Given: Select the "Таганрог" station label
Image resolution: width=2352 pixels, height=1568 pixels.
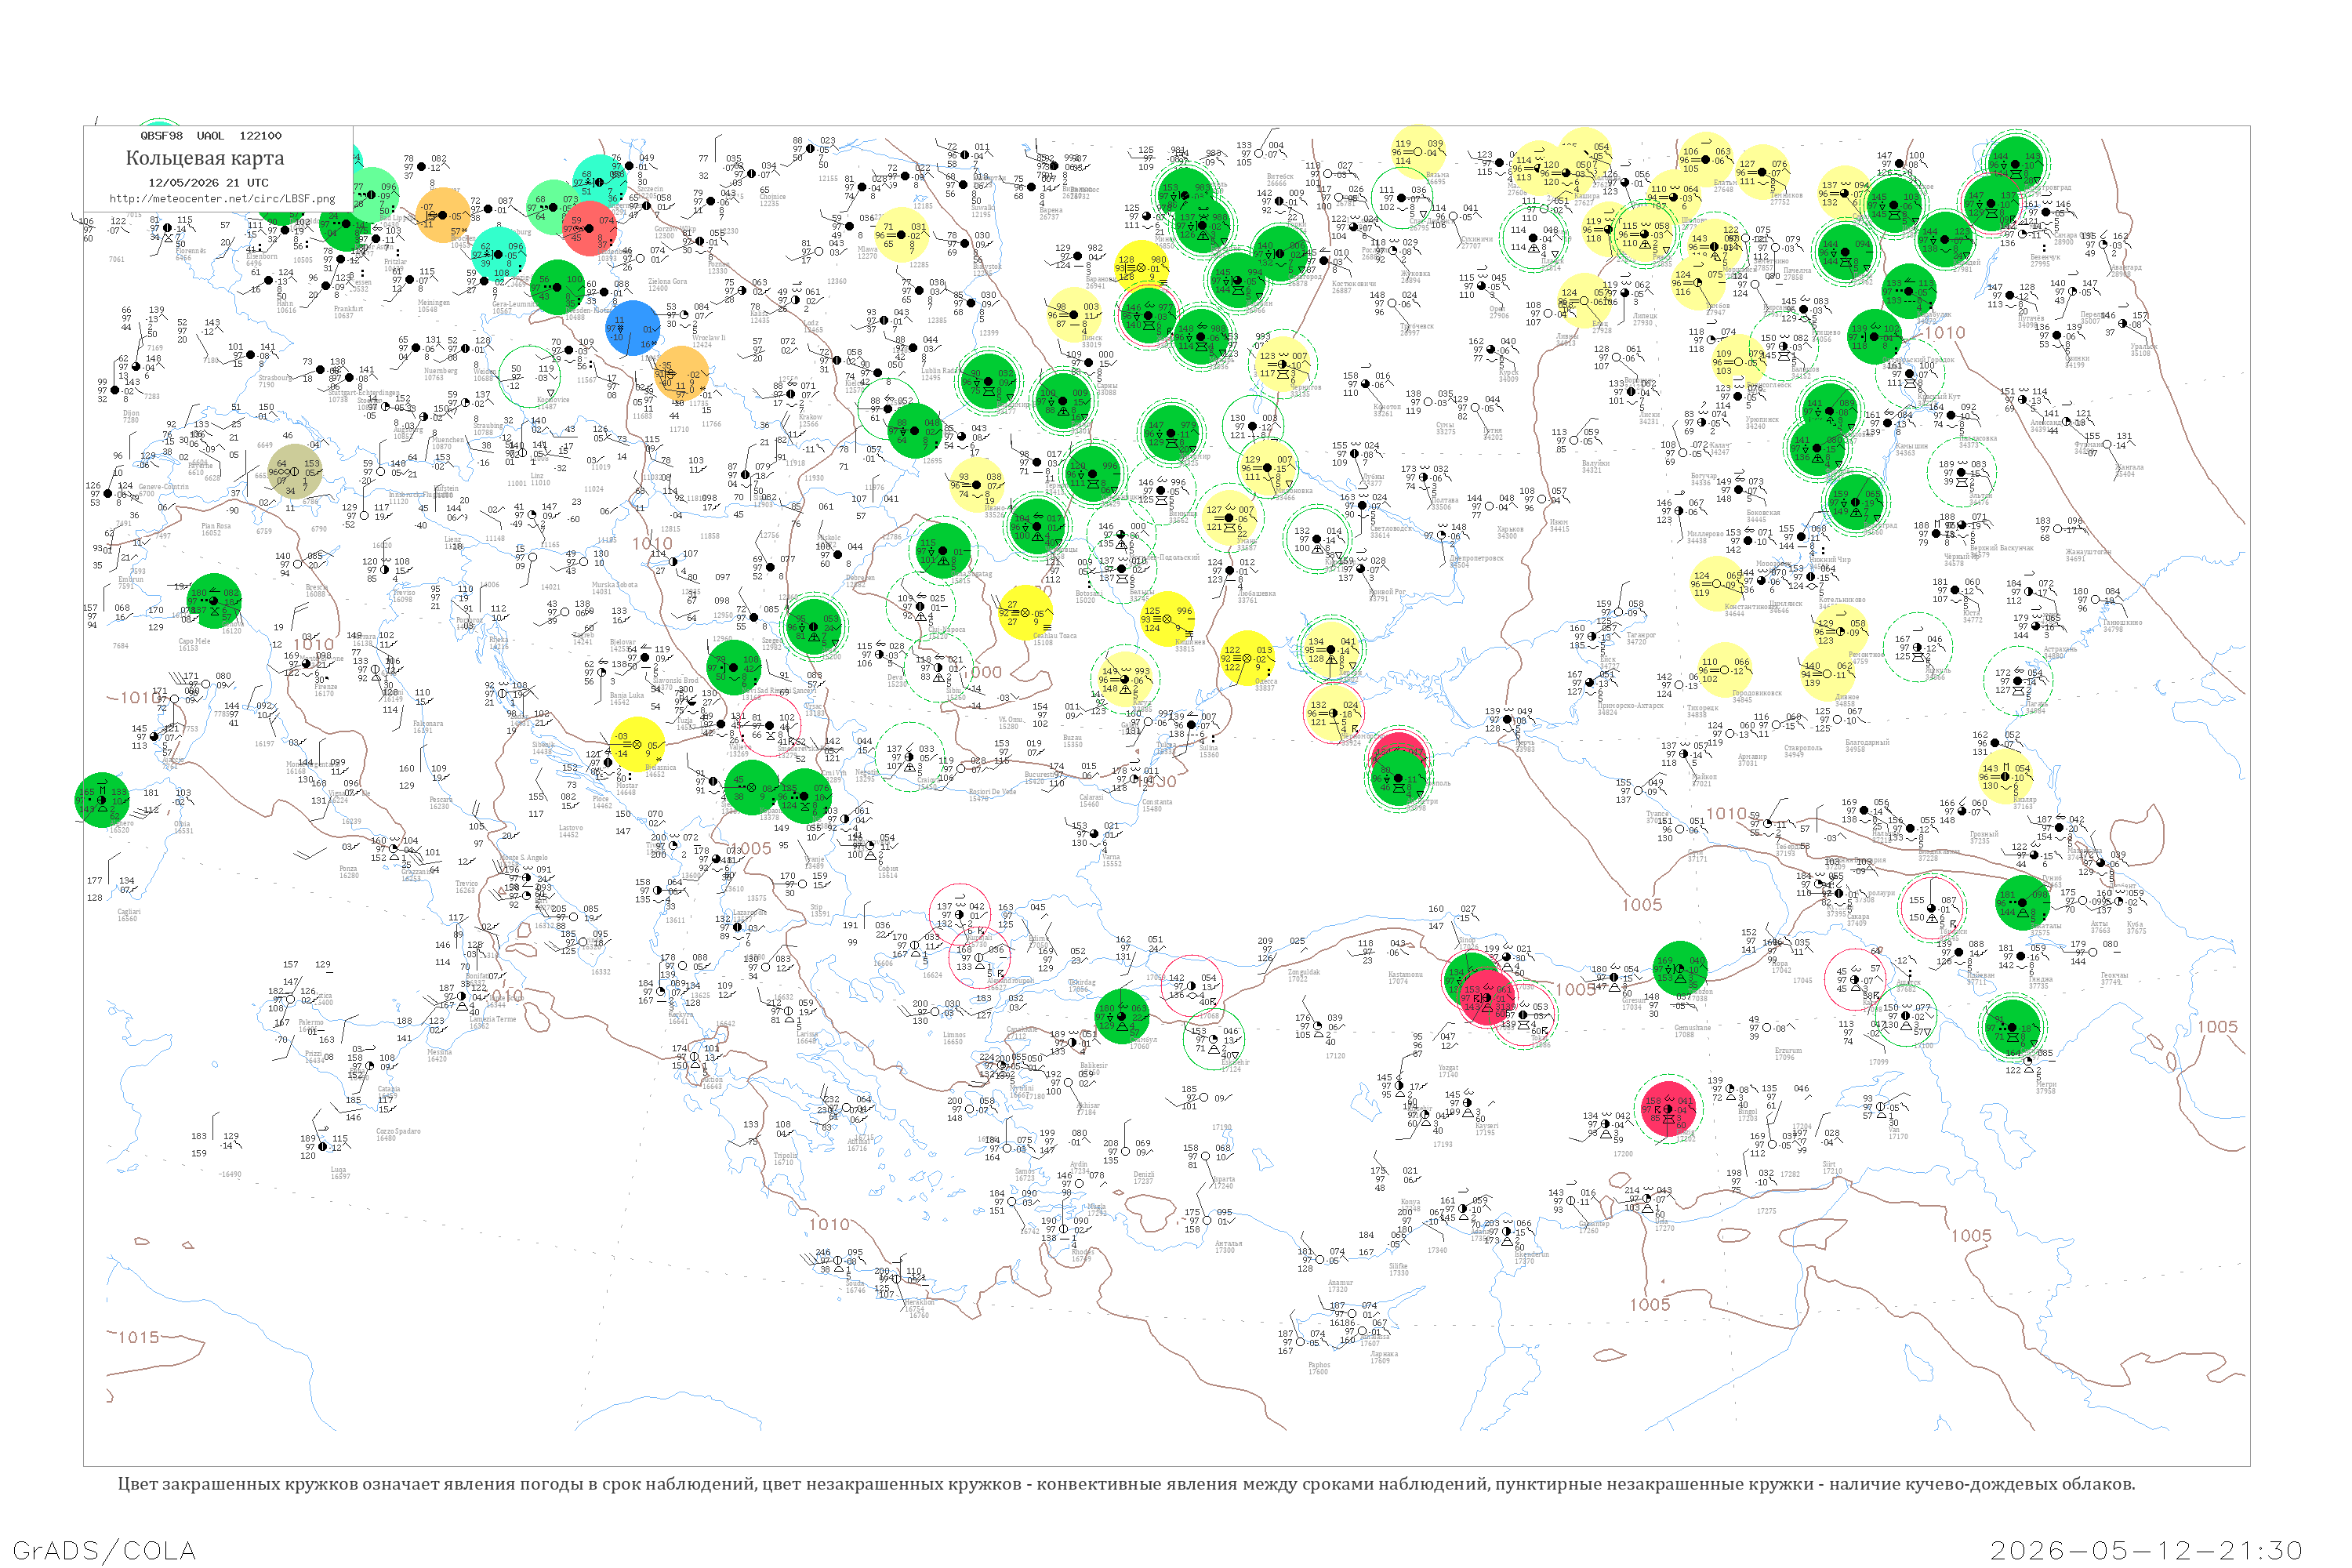Looking at the screenshot, I should [x=1641, y=635].
